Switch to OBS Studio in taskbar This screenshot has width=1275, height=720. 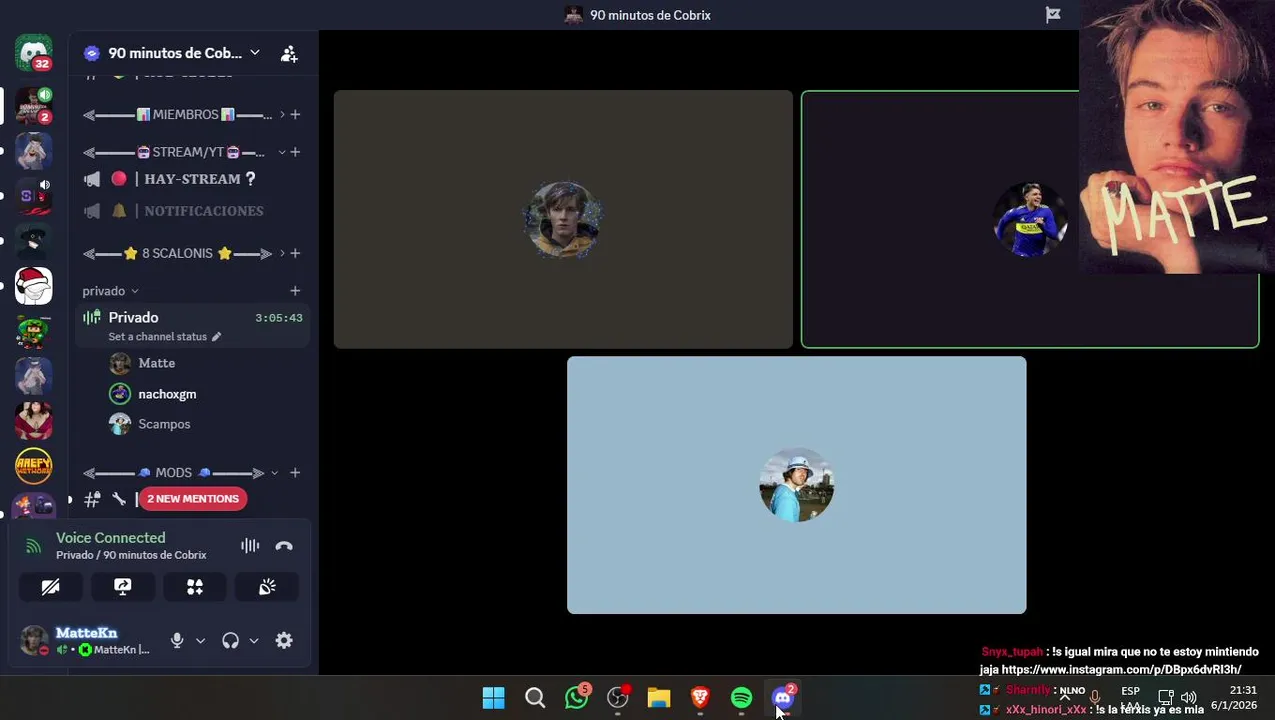[x=618, y=698]
